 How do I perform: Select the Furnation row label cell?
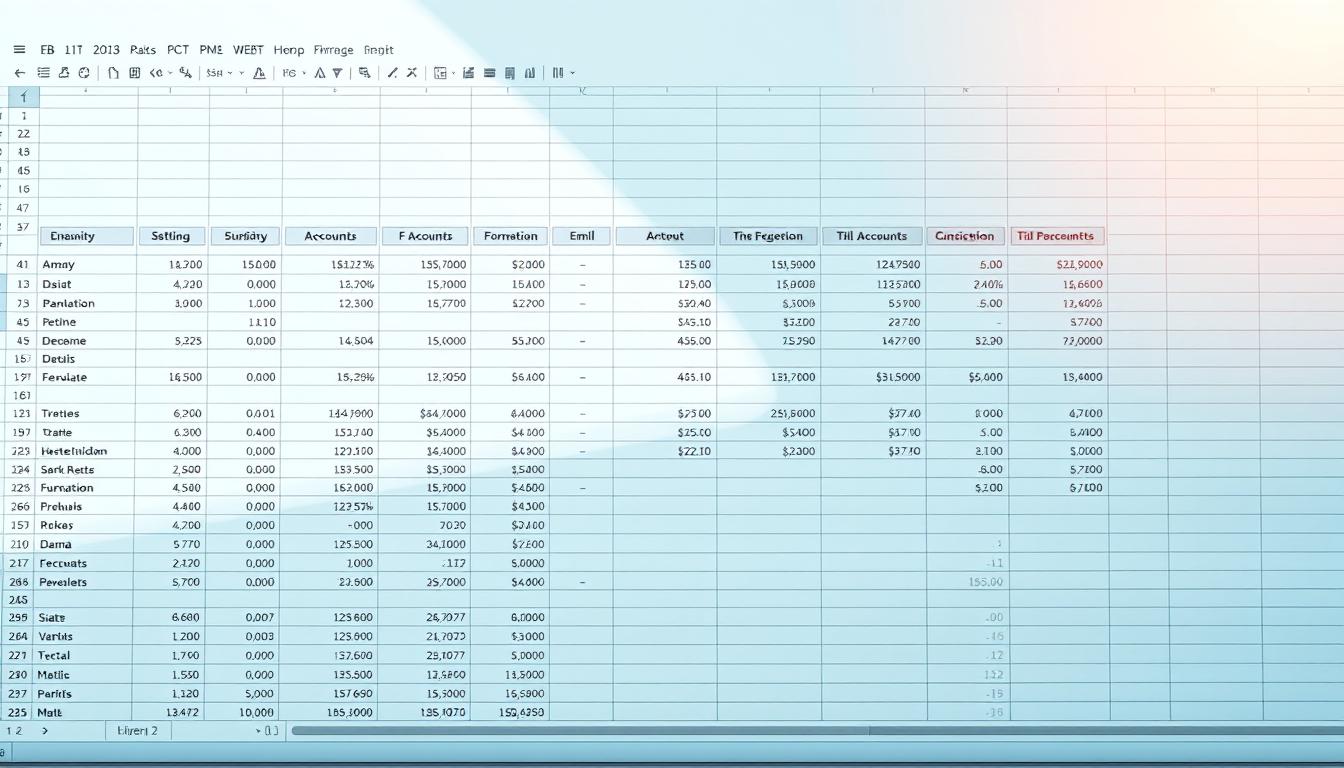[86, 488]
